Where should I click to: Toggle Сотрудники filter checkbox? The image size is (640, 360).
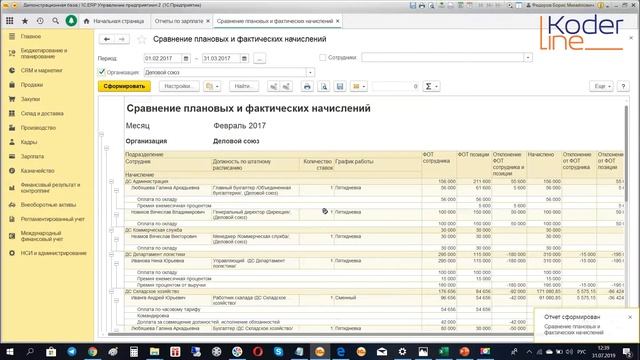click(x=322, y=58)
